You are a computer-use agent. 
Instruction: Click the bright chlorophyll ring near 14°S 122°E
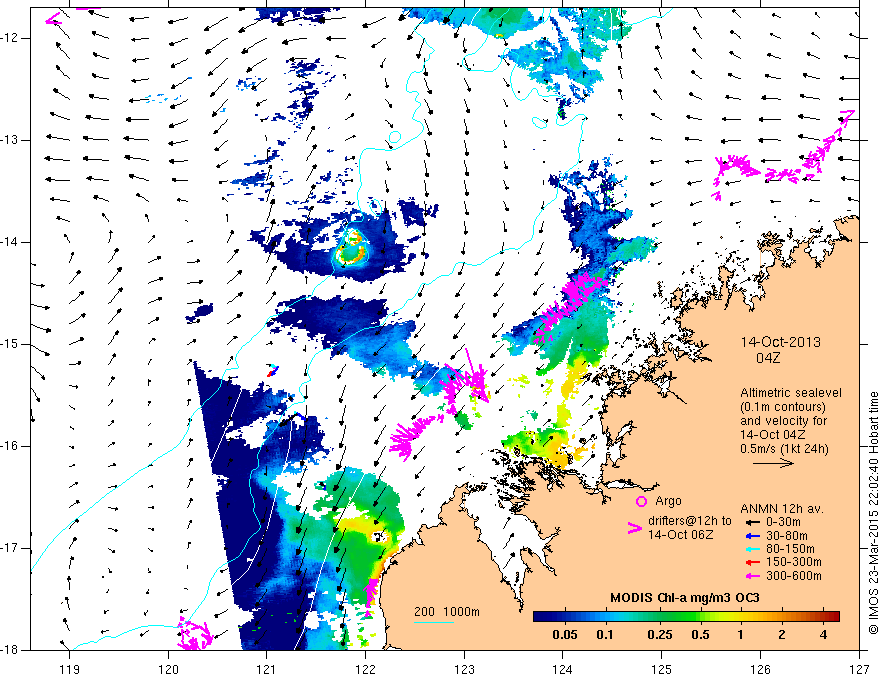pos(352,249)
